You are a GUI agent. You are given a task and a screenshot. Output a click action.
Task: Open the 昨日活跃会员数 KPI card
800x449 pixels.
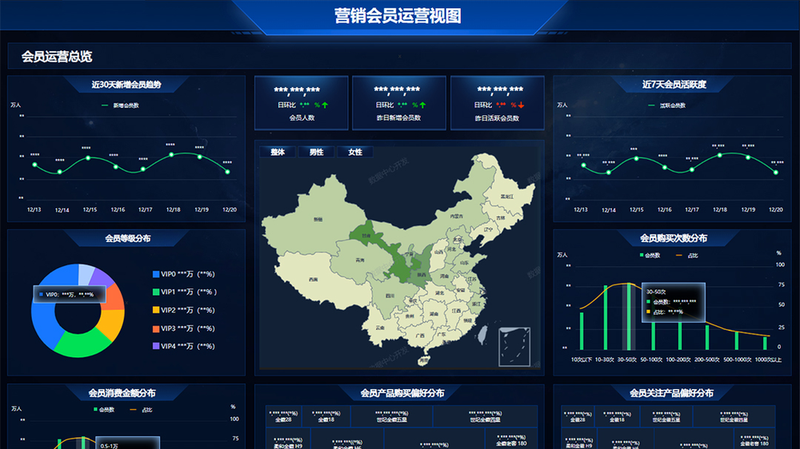tap(497, 103)
